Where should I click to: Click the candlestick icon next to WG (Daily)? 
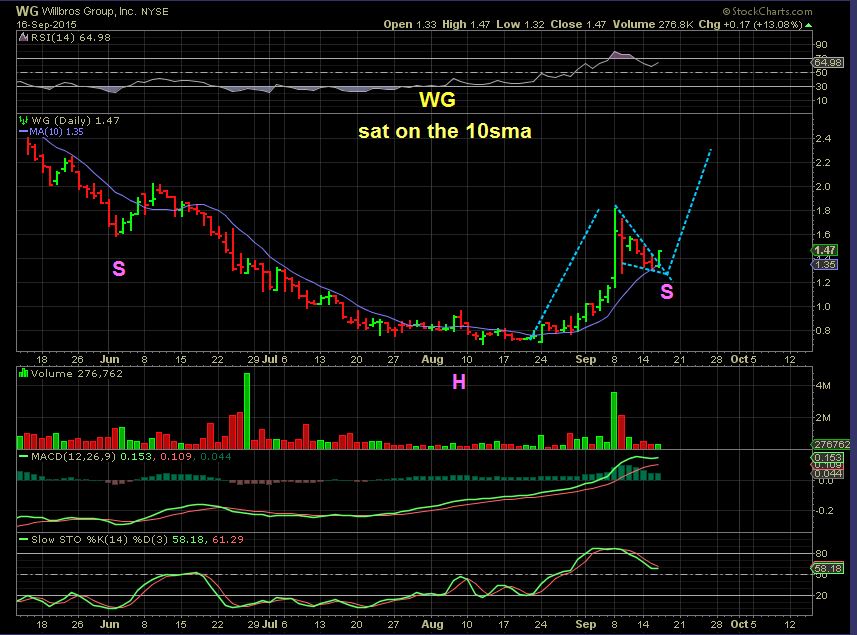click(24, 120)
